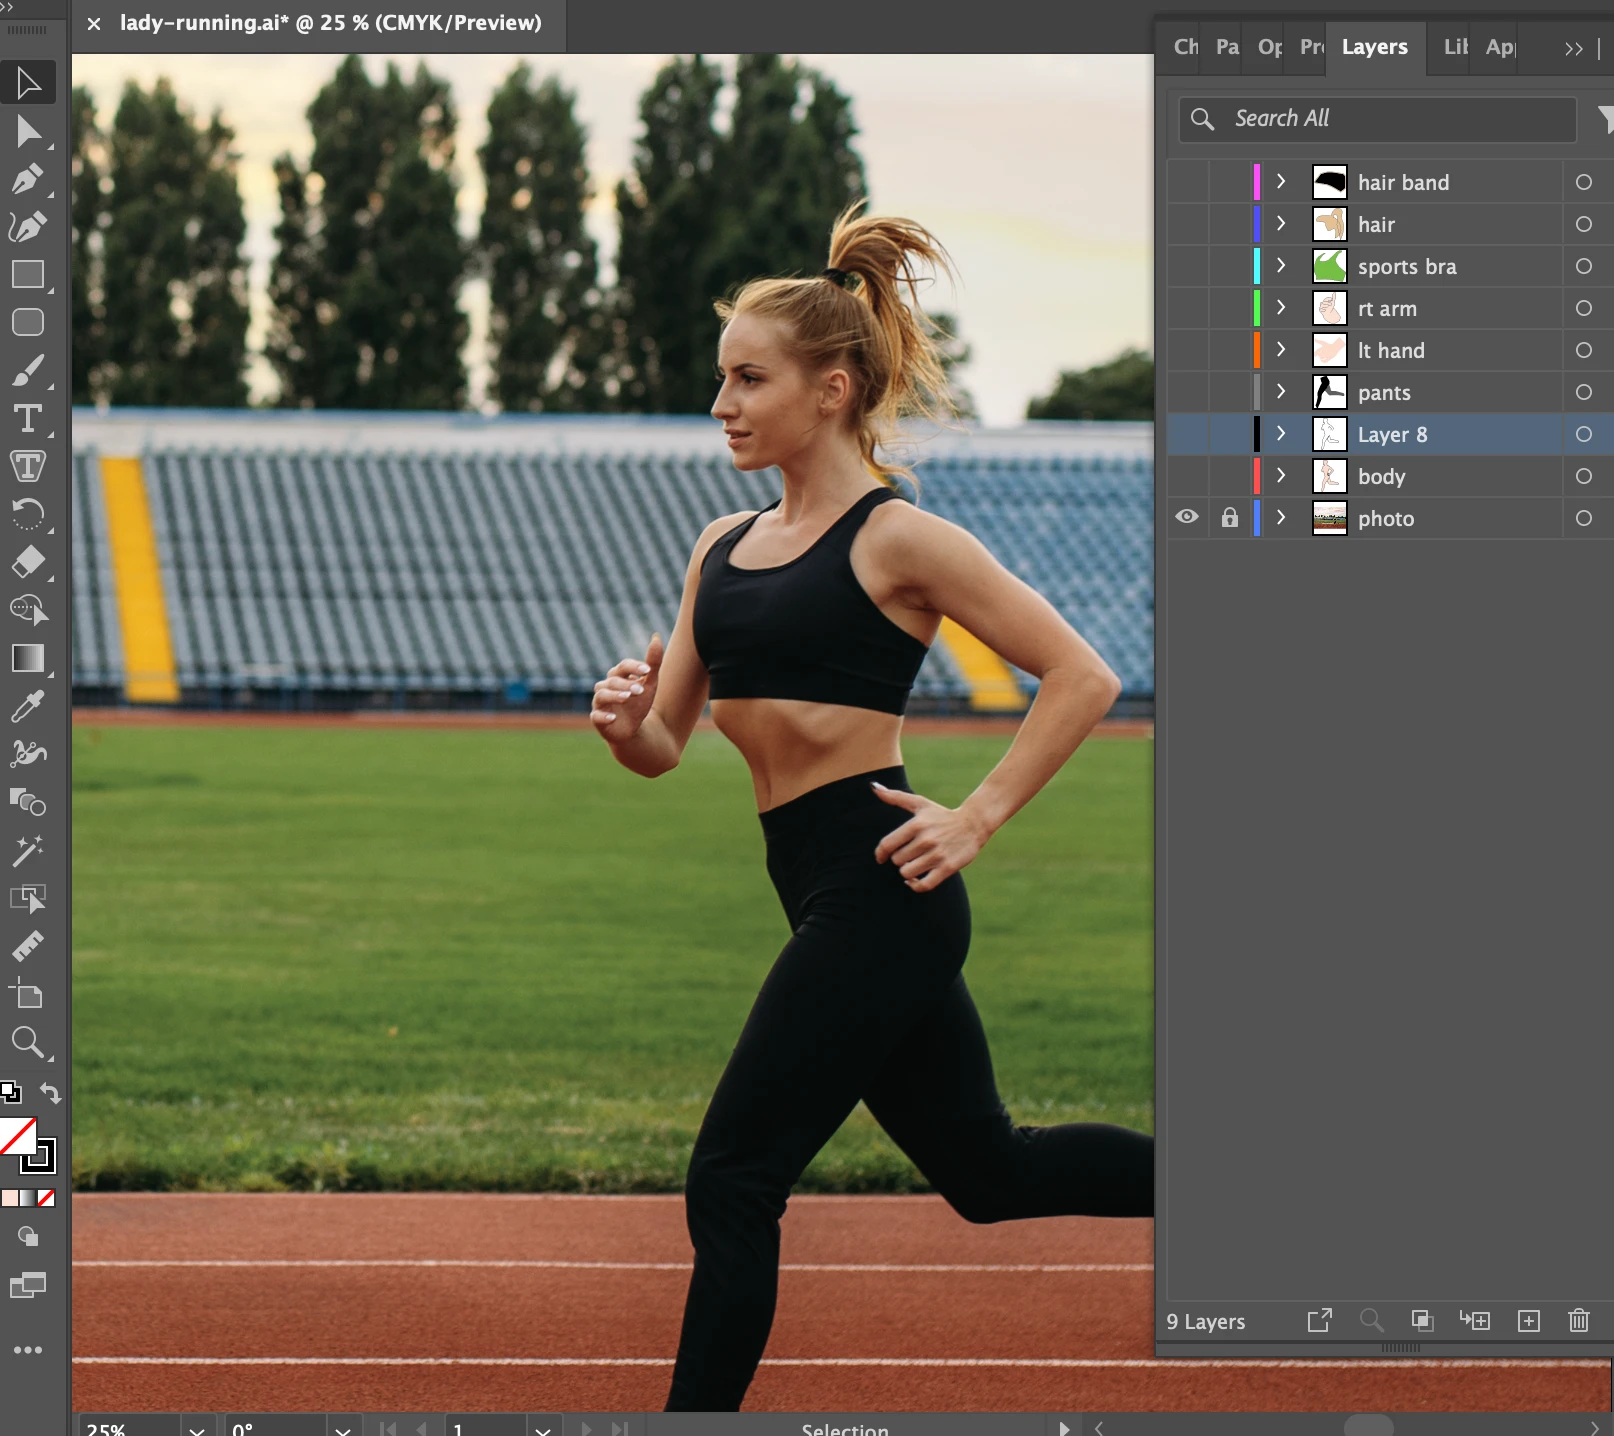Select the Measure ruler tool
The image size is (1614, 1436).
click(28, 946)
